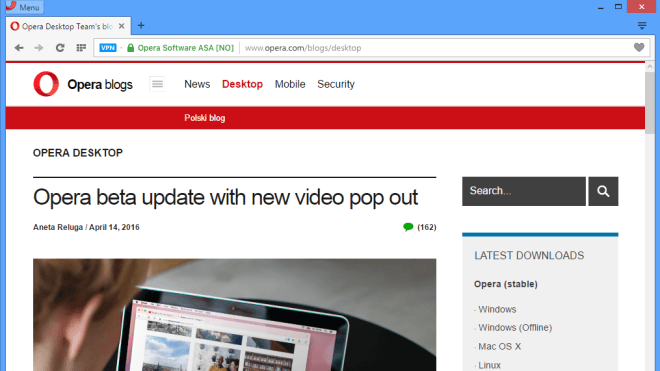This screenshot has width=660, height=371.
Task: Open Speed Dial grid icon
Action: coord(81,48)
